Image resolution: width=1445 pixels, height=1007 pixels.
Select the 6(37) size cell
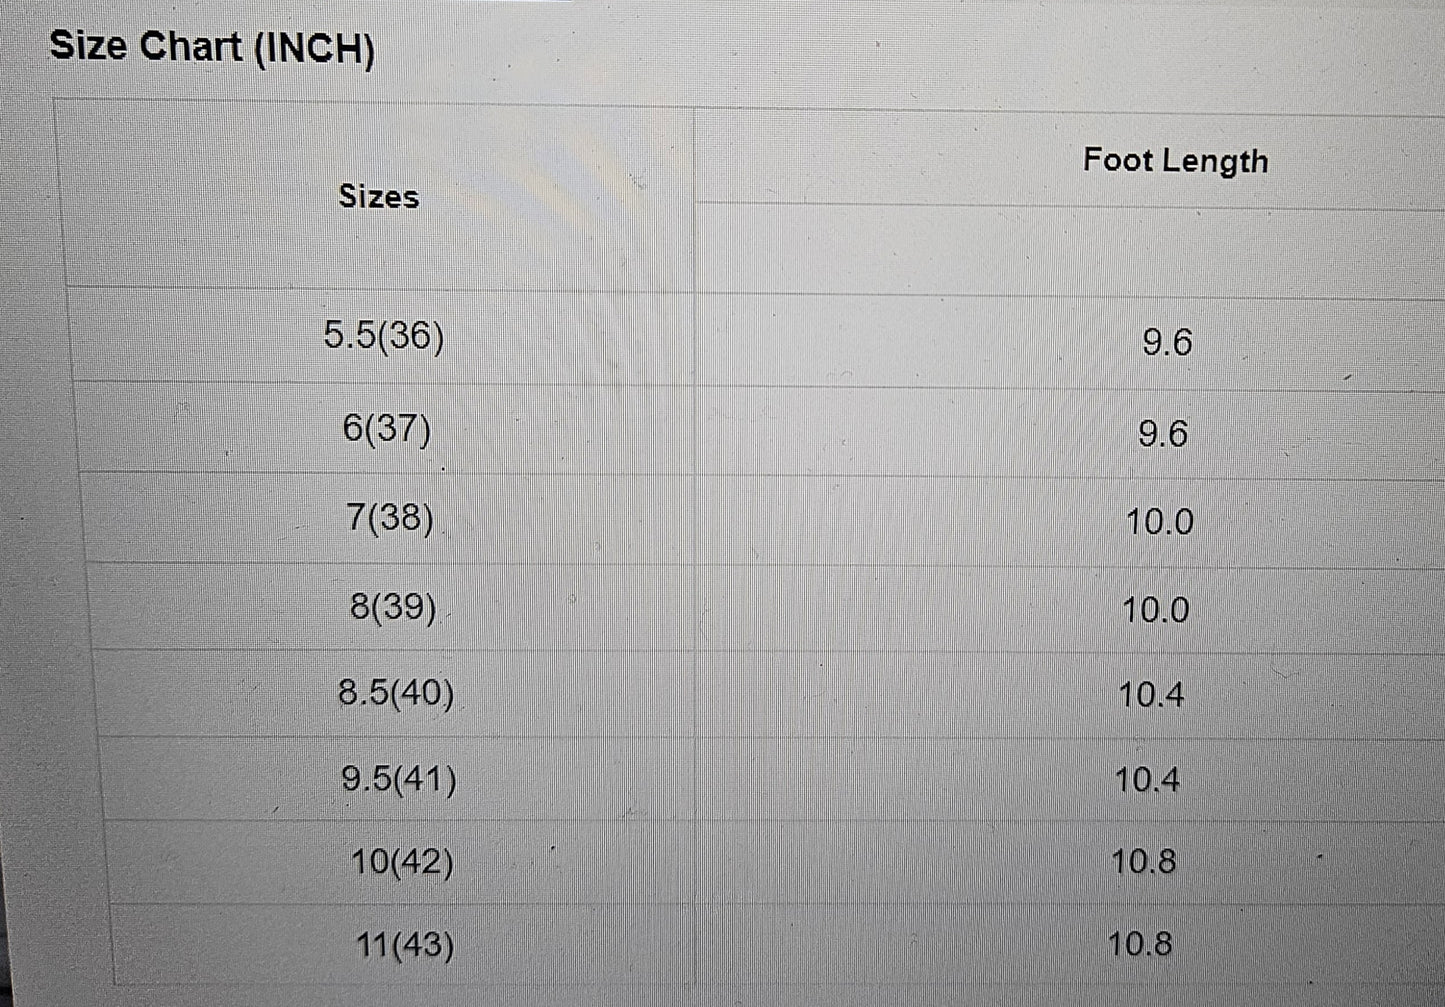click(387, 428)
